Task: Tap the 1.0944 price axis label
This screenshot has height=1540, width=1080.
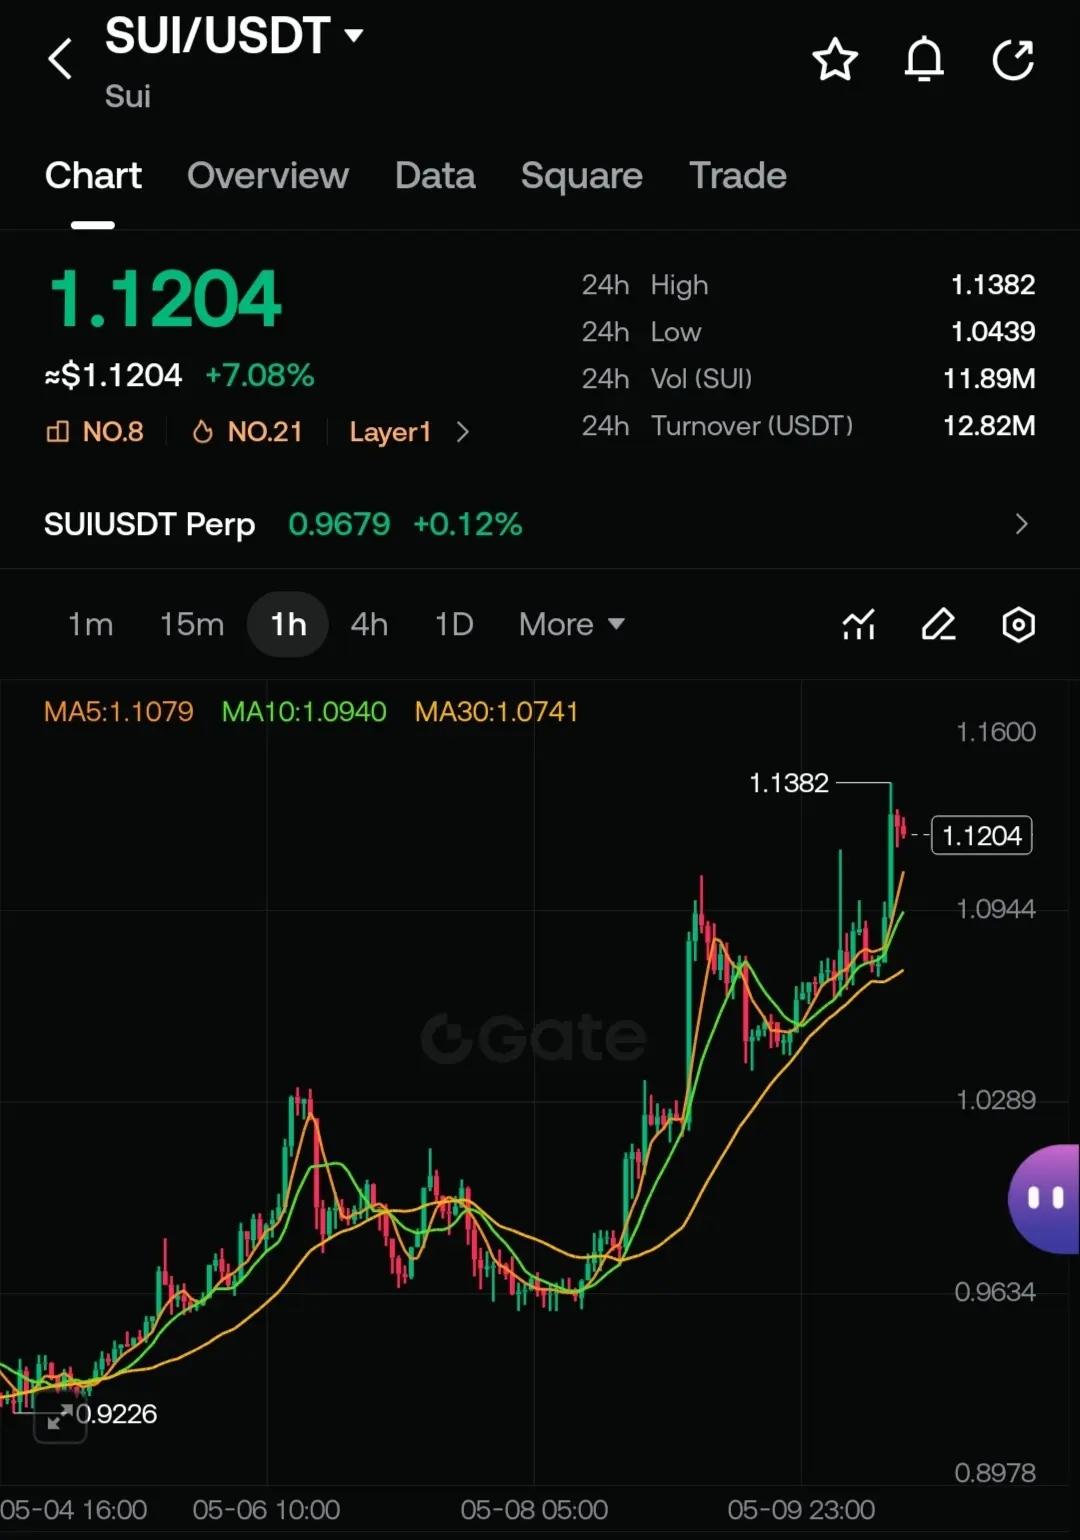Action: coord(996,909)
